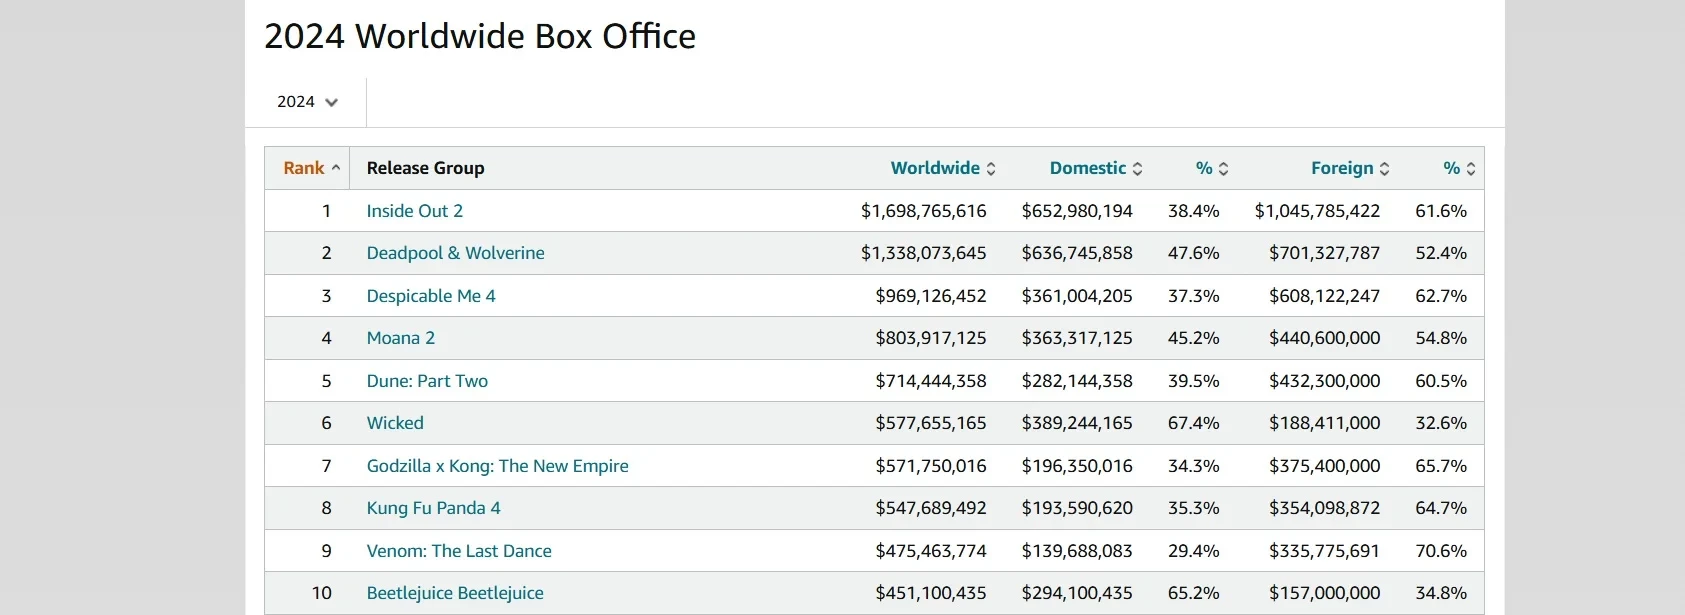Viewport: 1685px width, 615px height.
Task: Open Dune: Part Two entry
Action: (x=427, y=381)
